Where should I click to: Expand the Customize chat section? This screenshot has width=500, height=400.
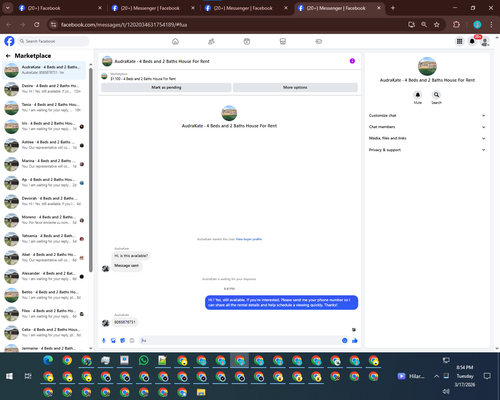427,115
